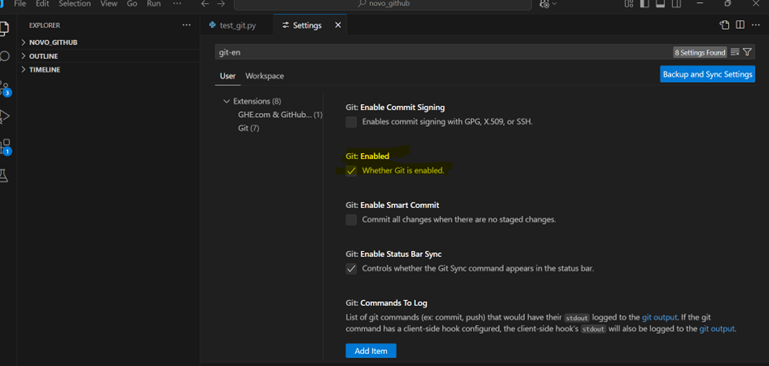Click Backup and Sync Settings button
The image size is (769, 366).
click(x=707, y=75)
